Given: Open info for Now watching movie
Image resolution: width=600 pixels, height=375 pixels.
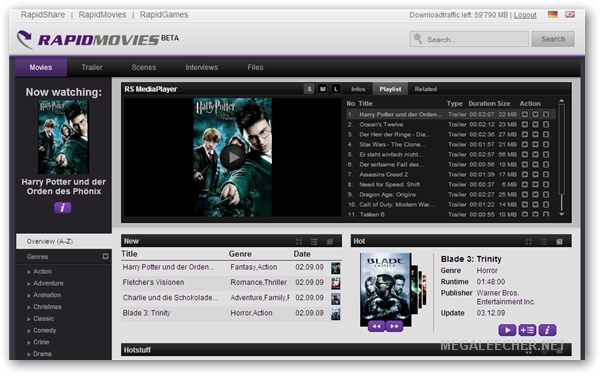Looking at the screenshot, I should (63, 208).
